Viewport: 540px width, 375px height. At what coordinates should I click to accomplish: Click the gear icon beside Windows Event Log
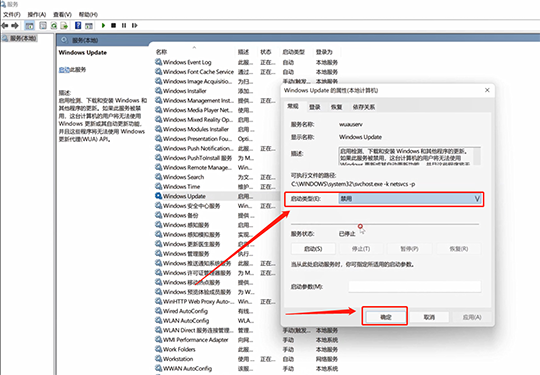(x=158, y=62)
